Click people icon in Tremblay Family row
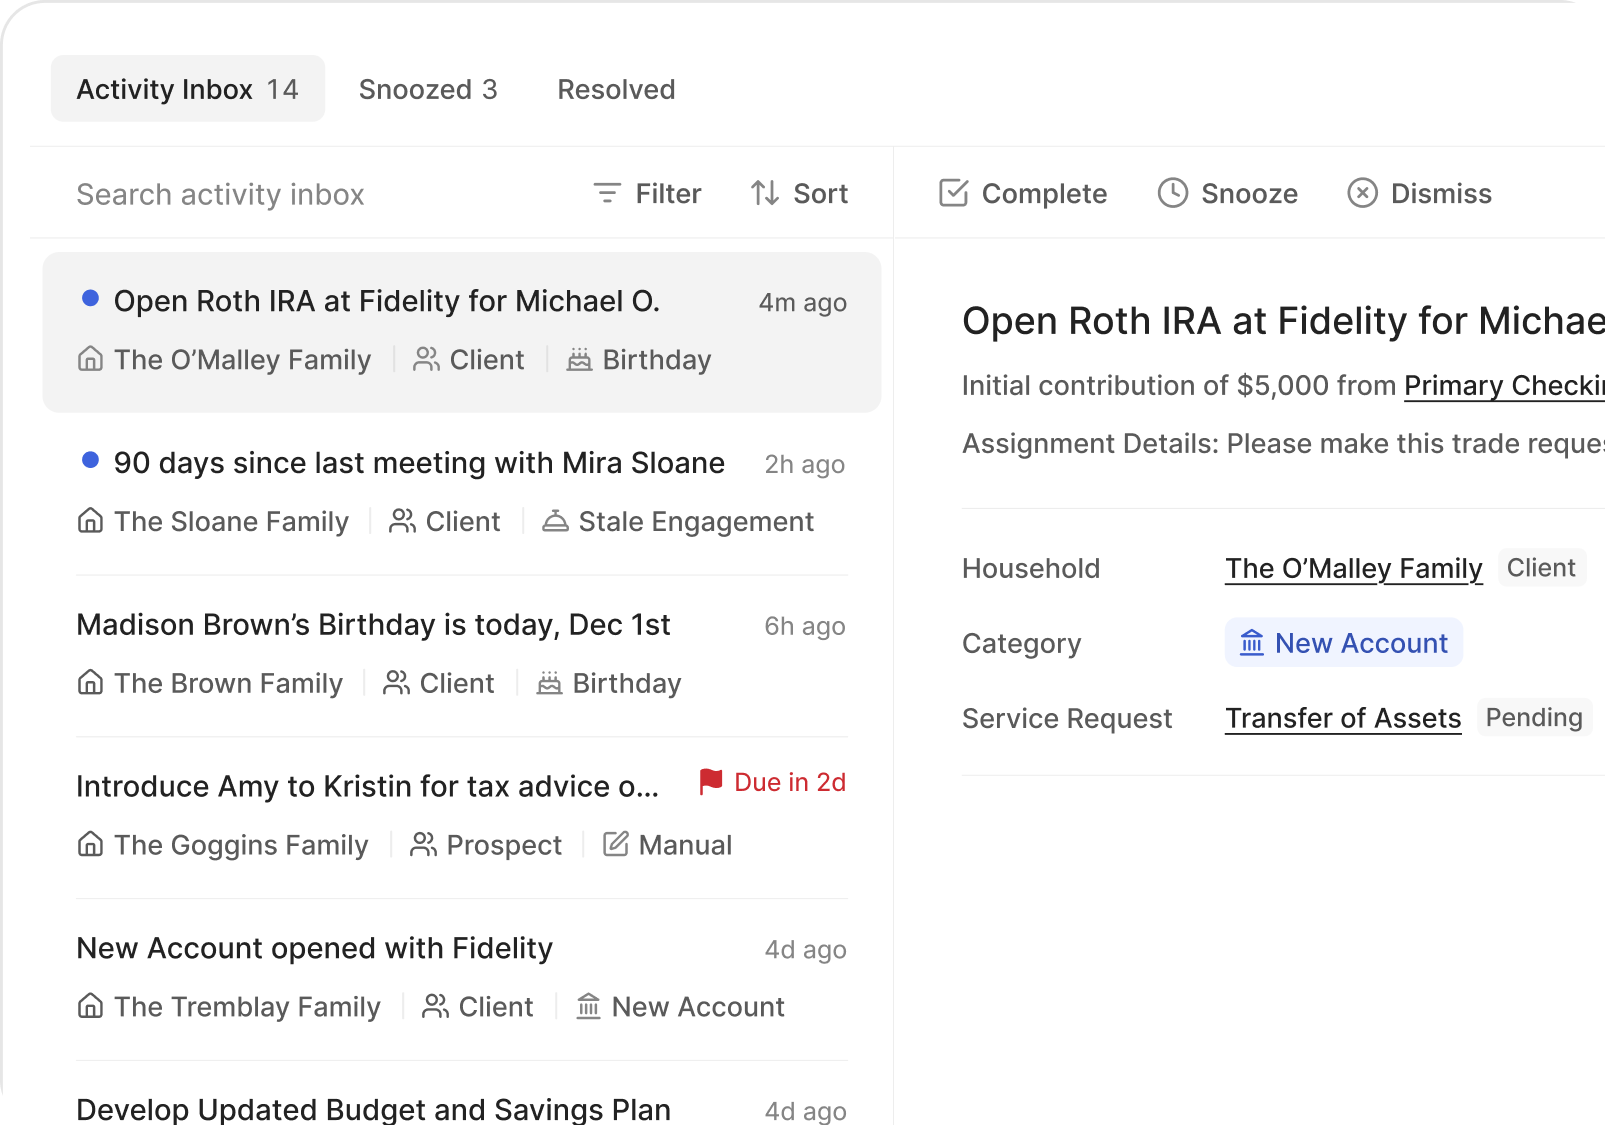 click(x=435, y=1006)
